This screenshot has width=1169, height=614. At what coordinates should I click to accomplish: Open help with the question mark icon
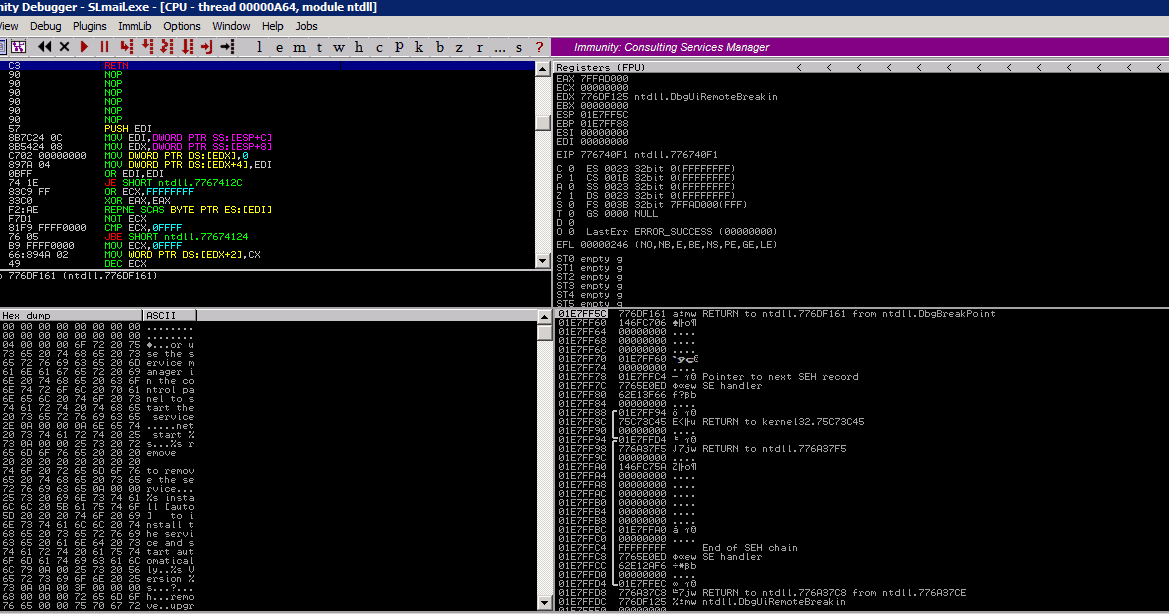538,47
